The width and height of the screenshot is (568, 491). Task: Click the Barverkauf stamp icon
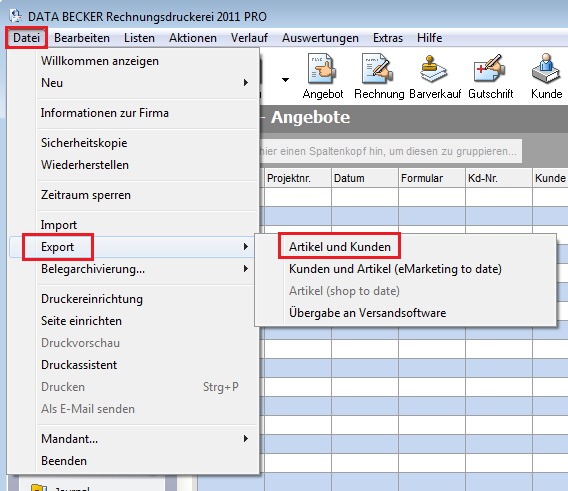click(435, 76)
